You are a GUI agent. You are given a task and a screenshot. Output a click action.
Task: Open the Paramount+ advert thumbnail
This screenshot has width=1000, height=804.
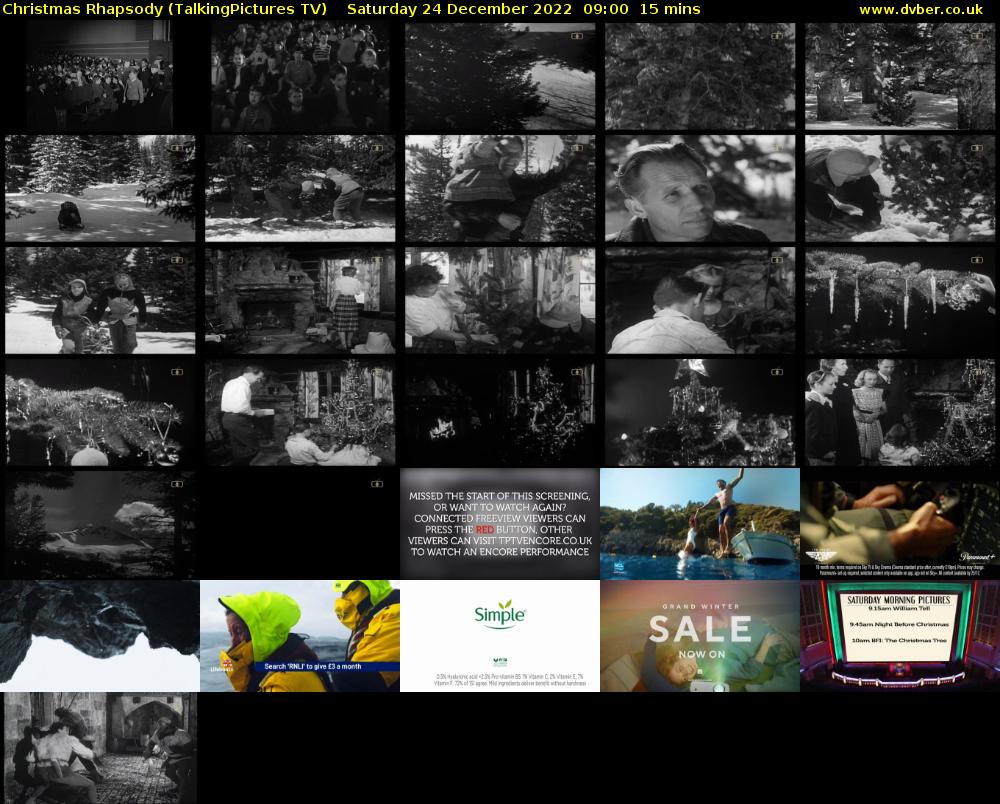point(900,524)
